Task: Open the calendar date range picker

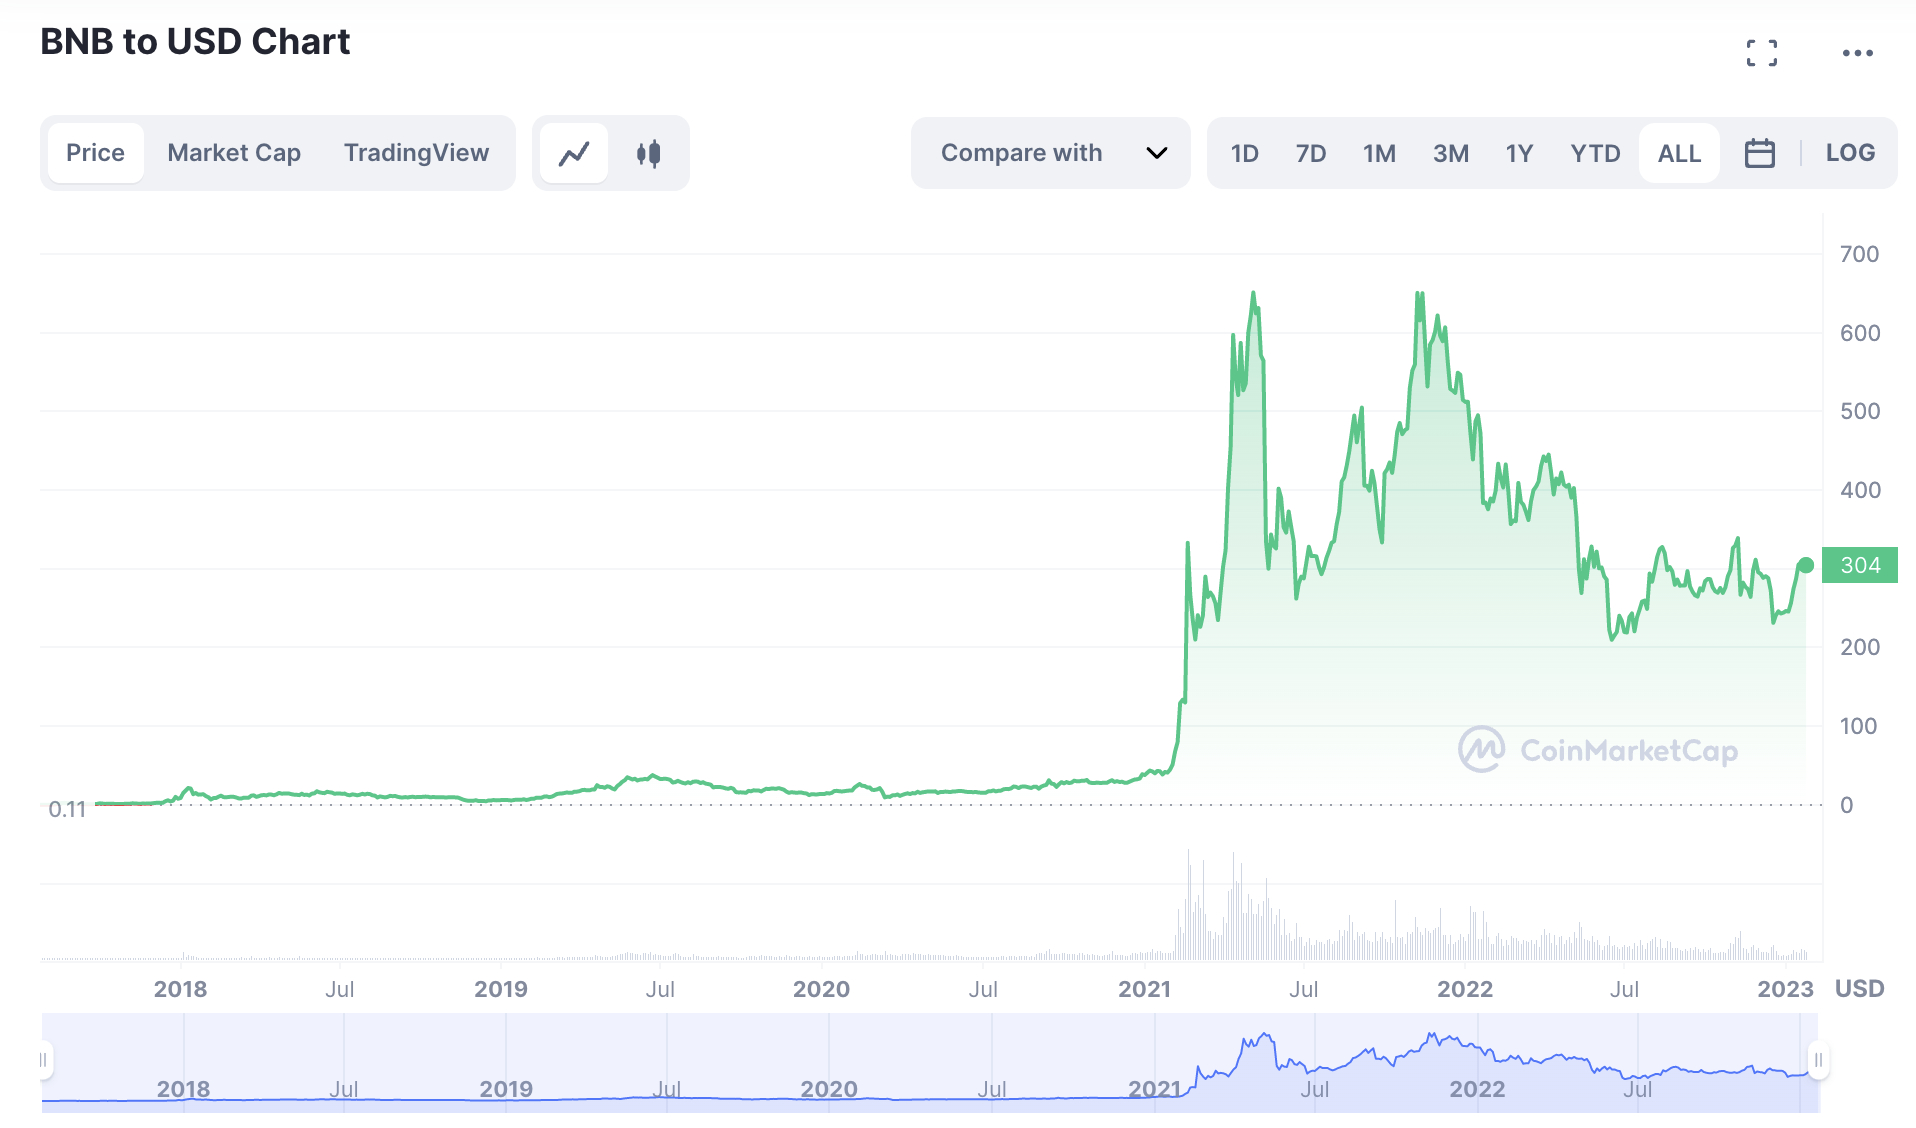Action: click(x=1759, y=153)
